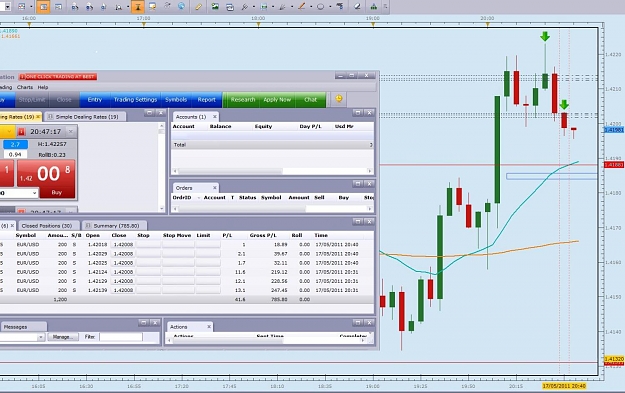Open OrdrID column sort dropdown arrow
The width and height of the screenshot is (625, 393).
[x=199, y=198]
